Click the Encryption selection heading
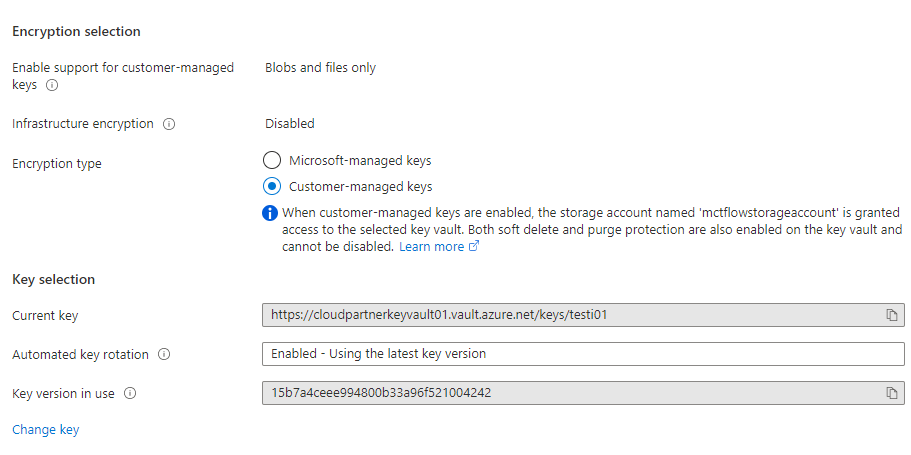The height and width of the screenshot is (455, 911). (x=76, y=32)
